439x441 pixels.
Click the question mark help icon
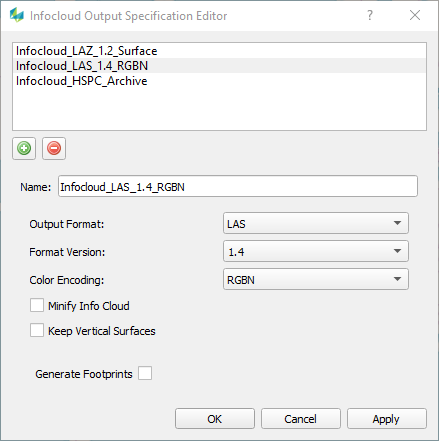pos(370,15)
